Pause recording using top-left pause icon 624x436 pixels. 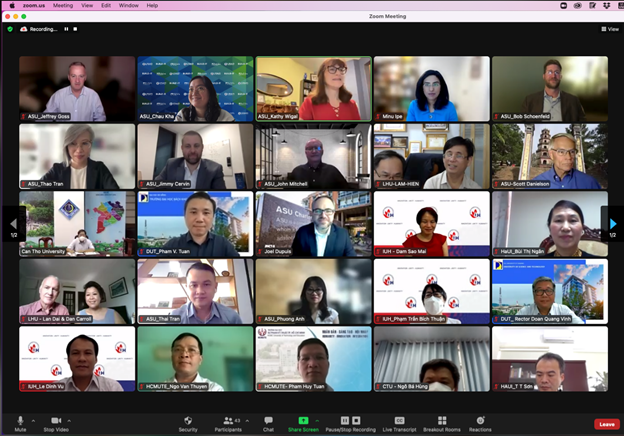pyautogui.click(x=66, y=29)
